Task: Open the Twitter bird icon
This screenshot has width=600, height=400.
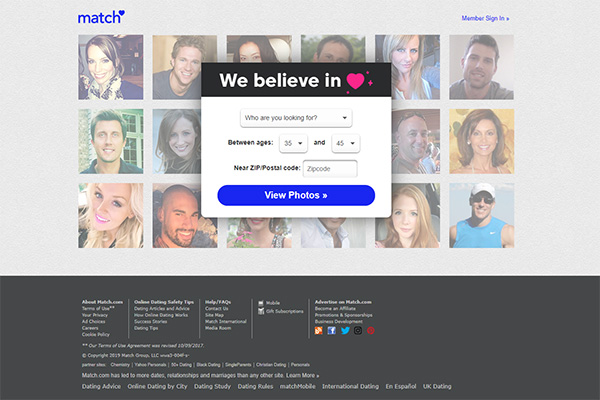Action: tap(345, 330)
